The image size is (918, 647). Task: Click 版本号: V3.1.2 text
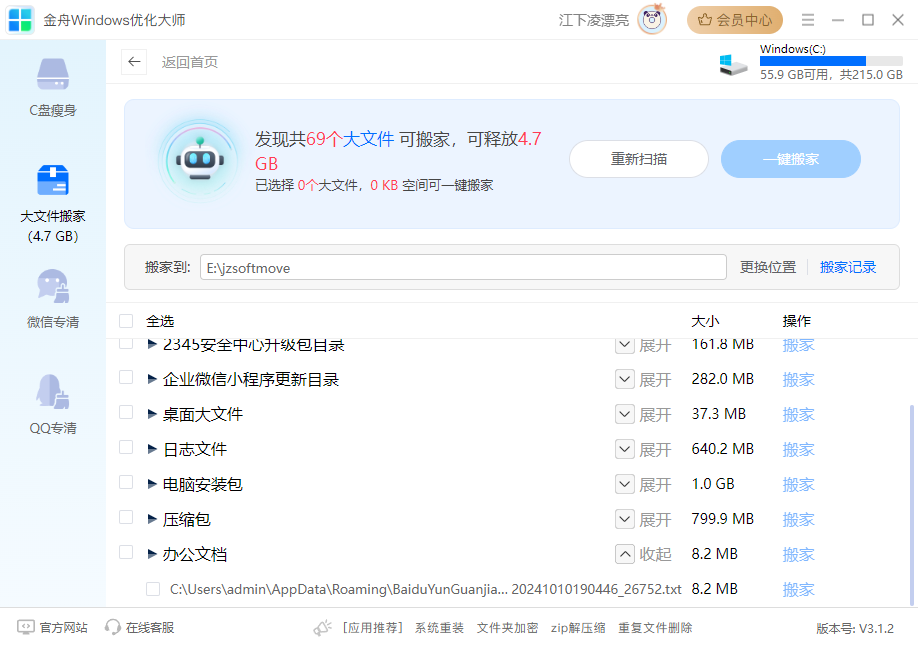tap(855, 628)
